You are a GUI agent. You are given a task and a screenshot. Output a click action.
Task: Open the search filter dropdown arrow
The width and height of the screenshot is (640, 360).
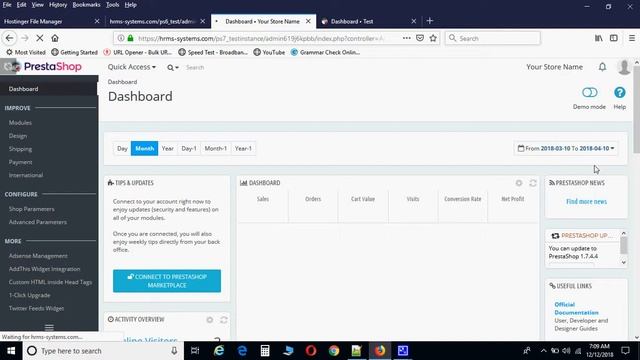pyautogui.click(x=173, y=67)
